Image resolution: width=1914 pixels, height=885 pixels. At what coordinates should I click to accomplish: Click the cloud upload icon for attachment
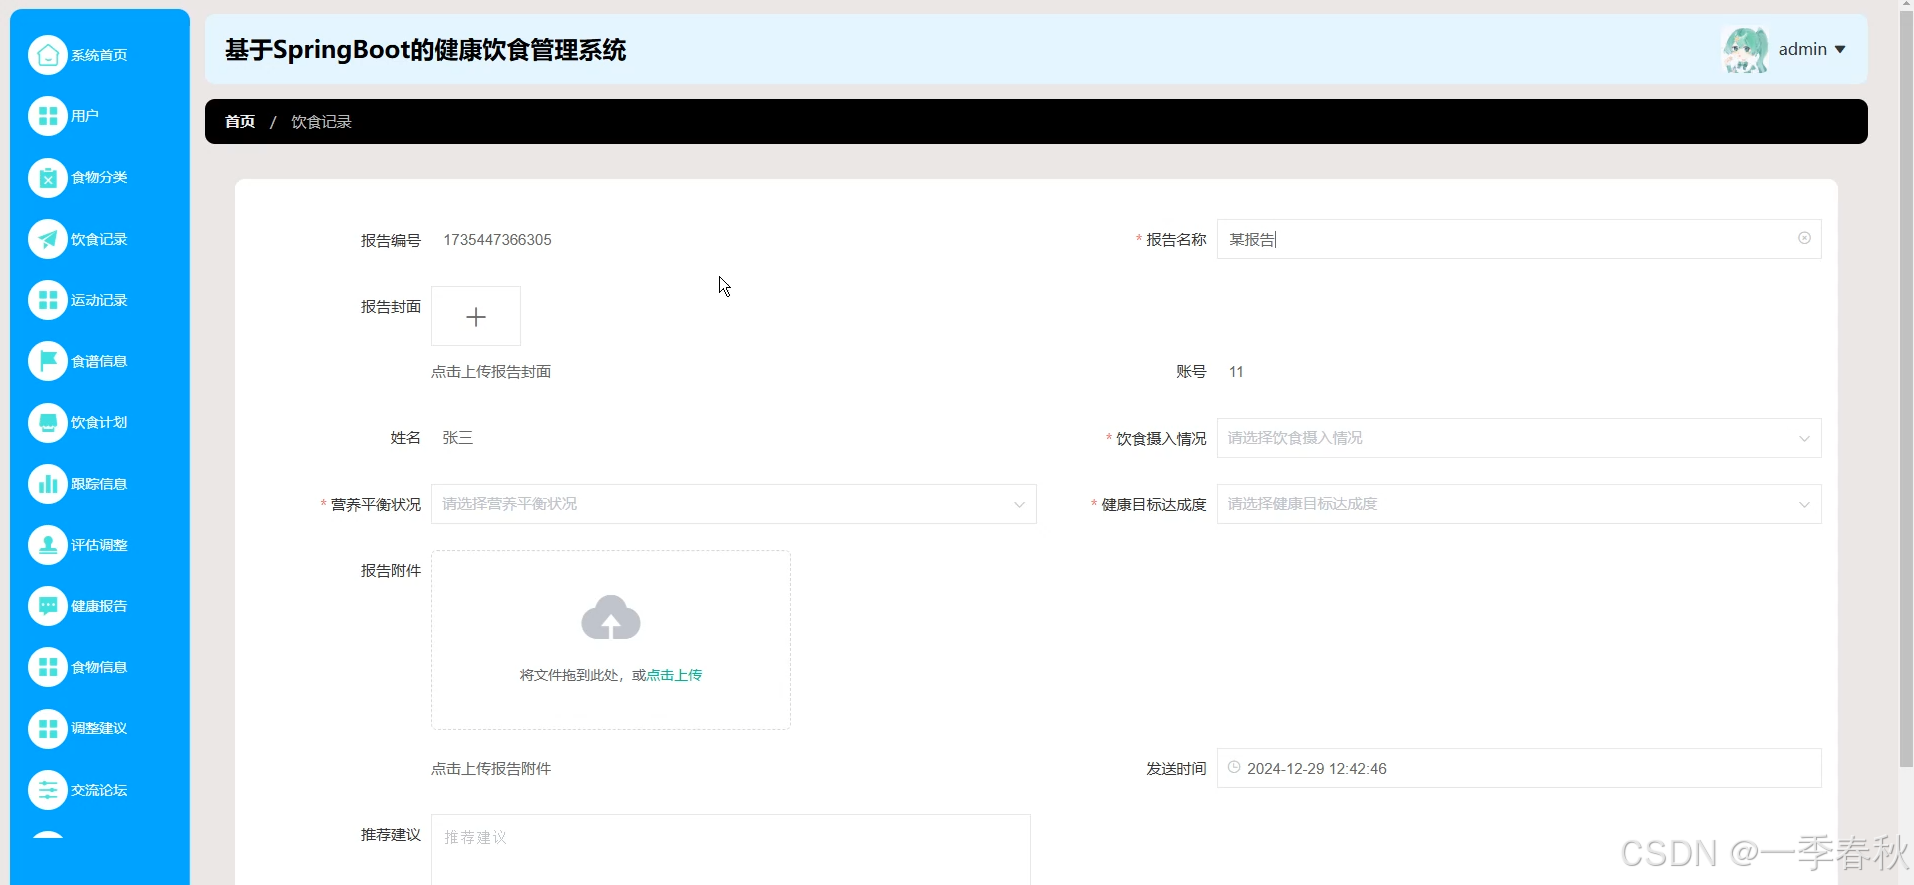pos(611,618)
